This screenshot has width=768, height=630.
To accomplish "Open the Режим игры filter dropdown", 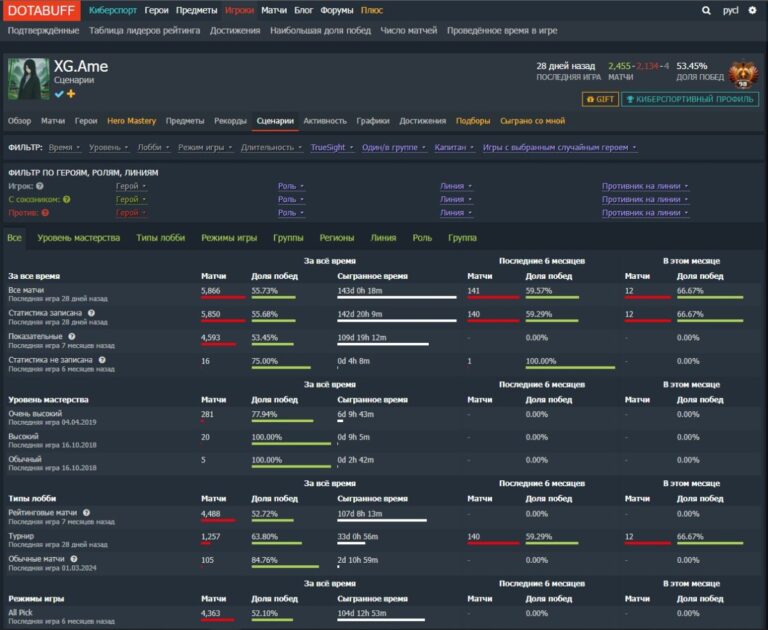I will (205, 147).
